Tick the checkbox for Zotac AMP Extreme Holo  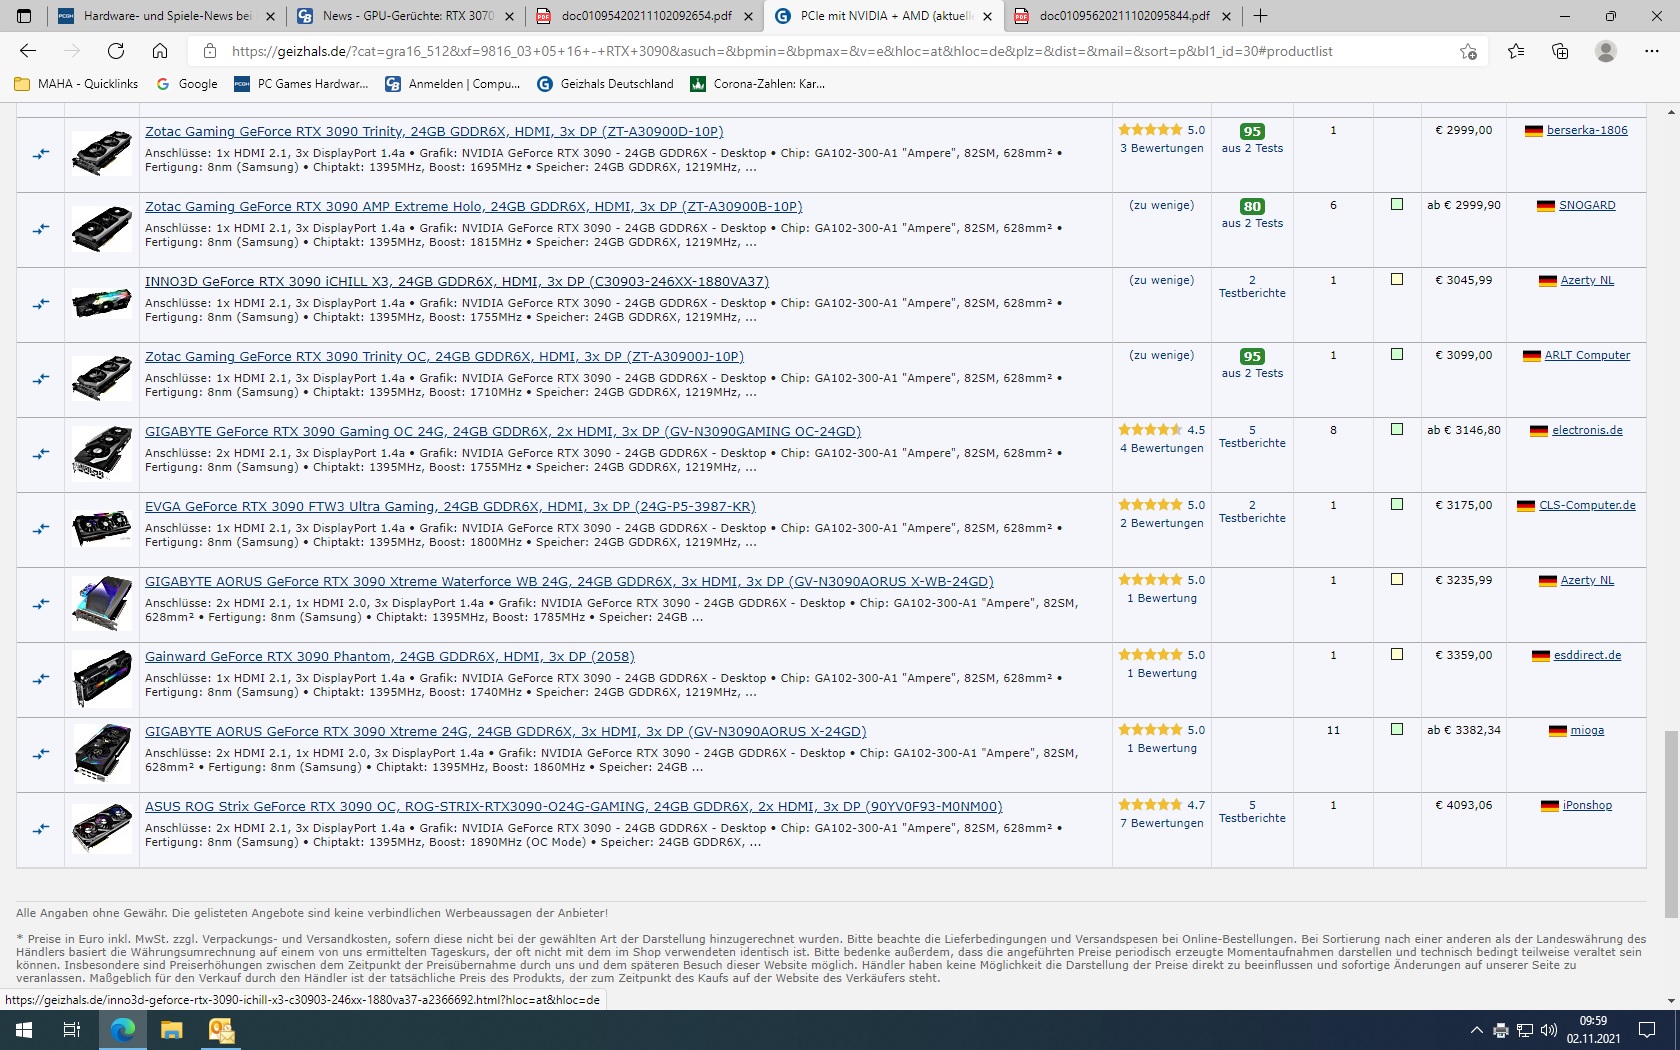1397,205
